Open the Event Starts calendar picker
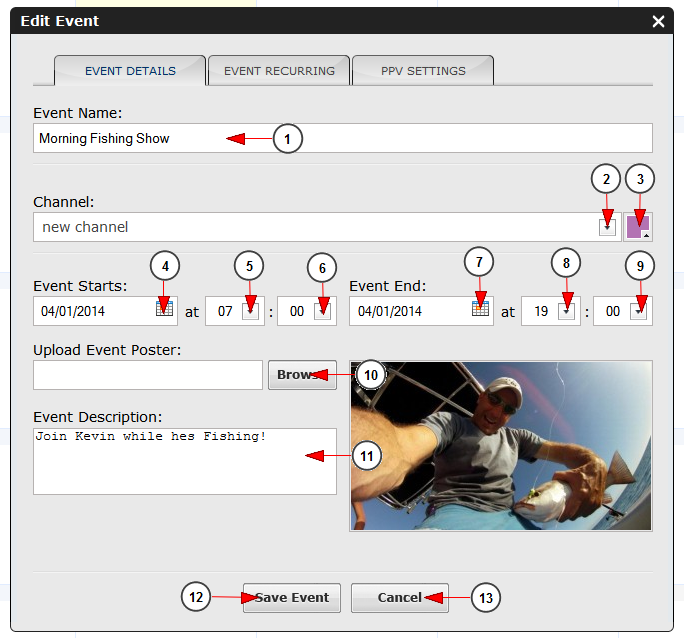Viewport: 684px width, 638px height. (x=164, y=308)
